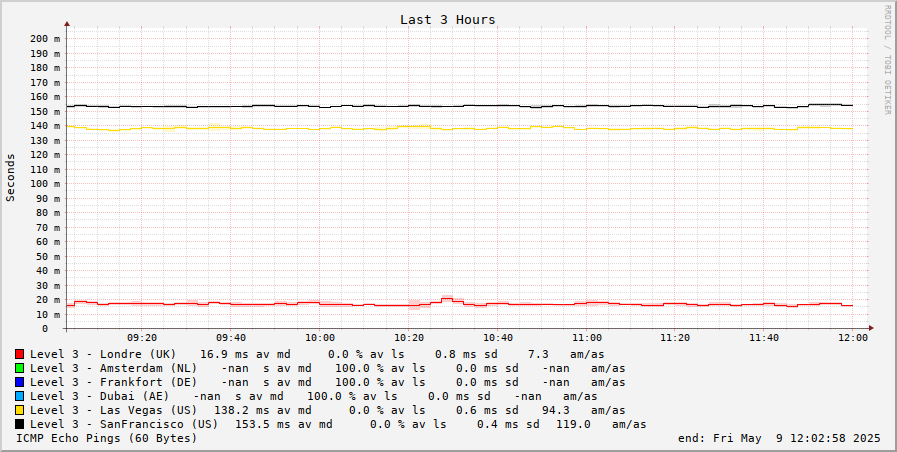897x452 pixels.
Task: Click the end timestamp 'Fri May 9 12:02:58 2025'
Action: point(797,438)
